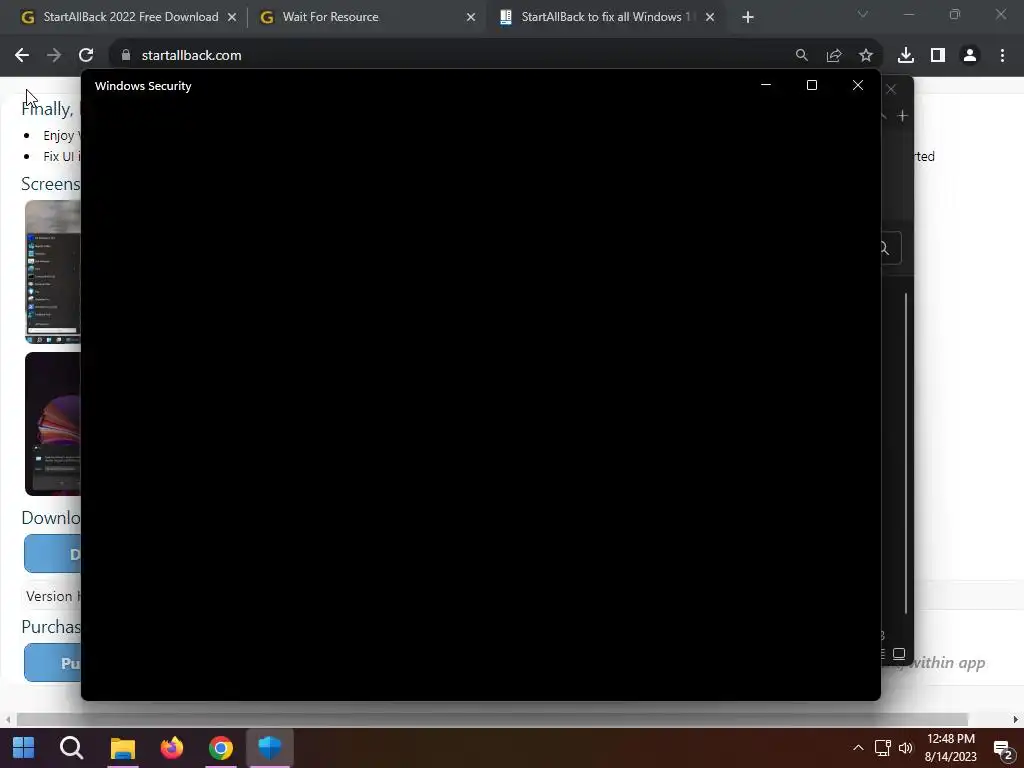This screenshot has height=768, width=1024.
Task: Show hidden system tray icons
Action: coord(858,748)
